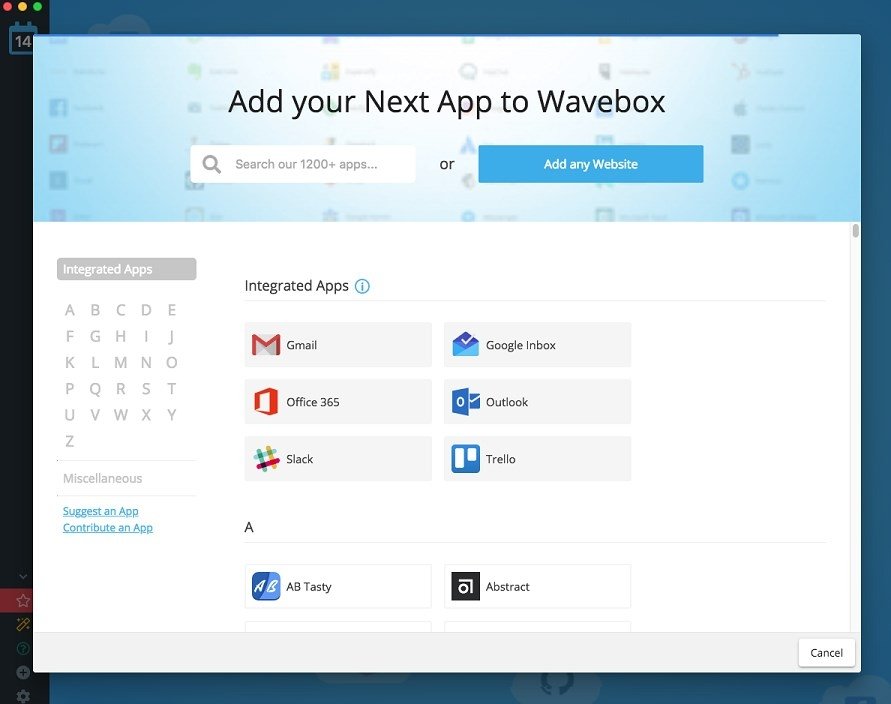
Task: Choose the Abstract app tile
Action: pyautogui.click(x=538, y=586)
